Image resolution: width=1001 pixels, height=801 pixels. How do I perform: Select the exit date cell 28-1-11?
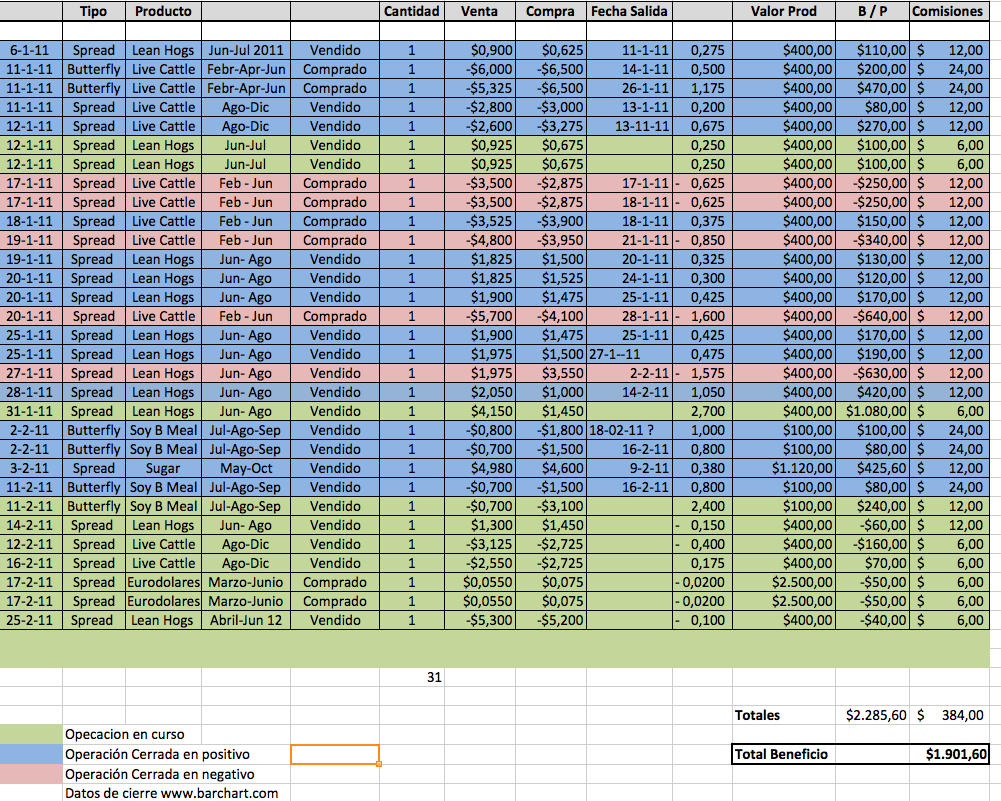click(x=629, y=317)
